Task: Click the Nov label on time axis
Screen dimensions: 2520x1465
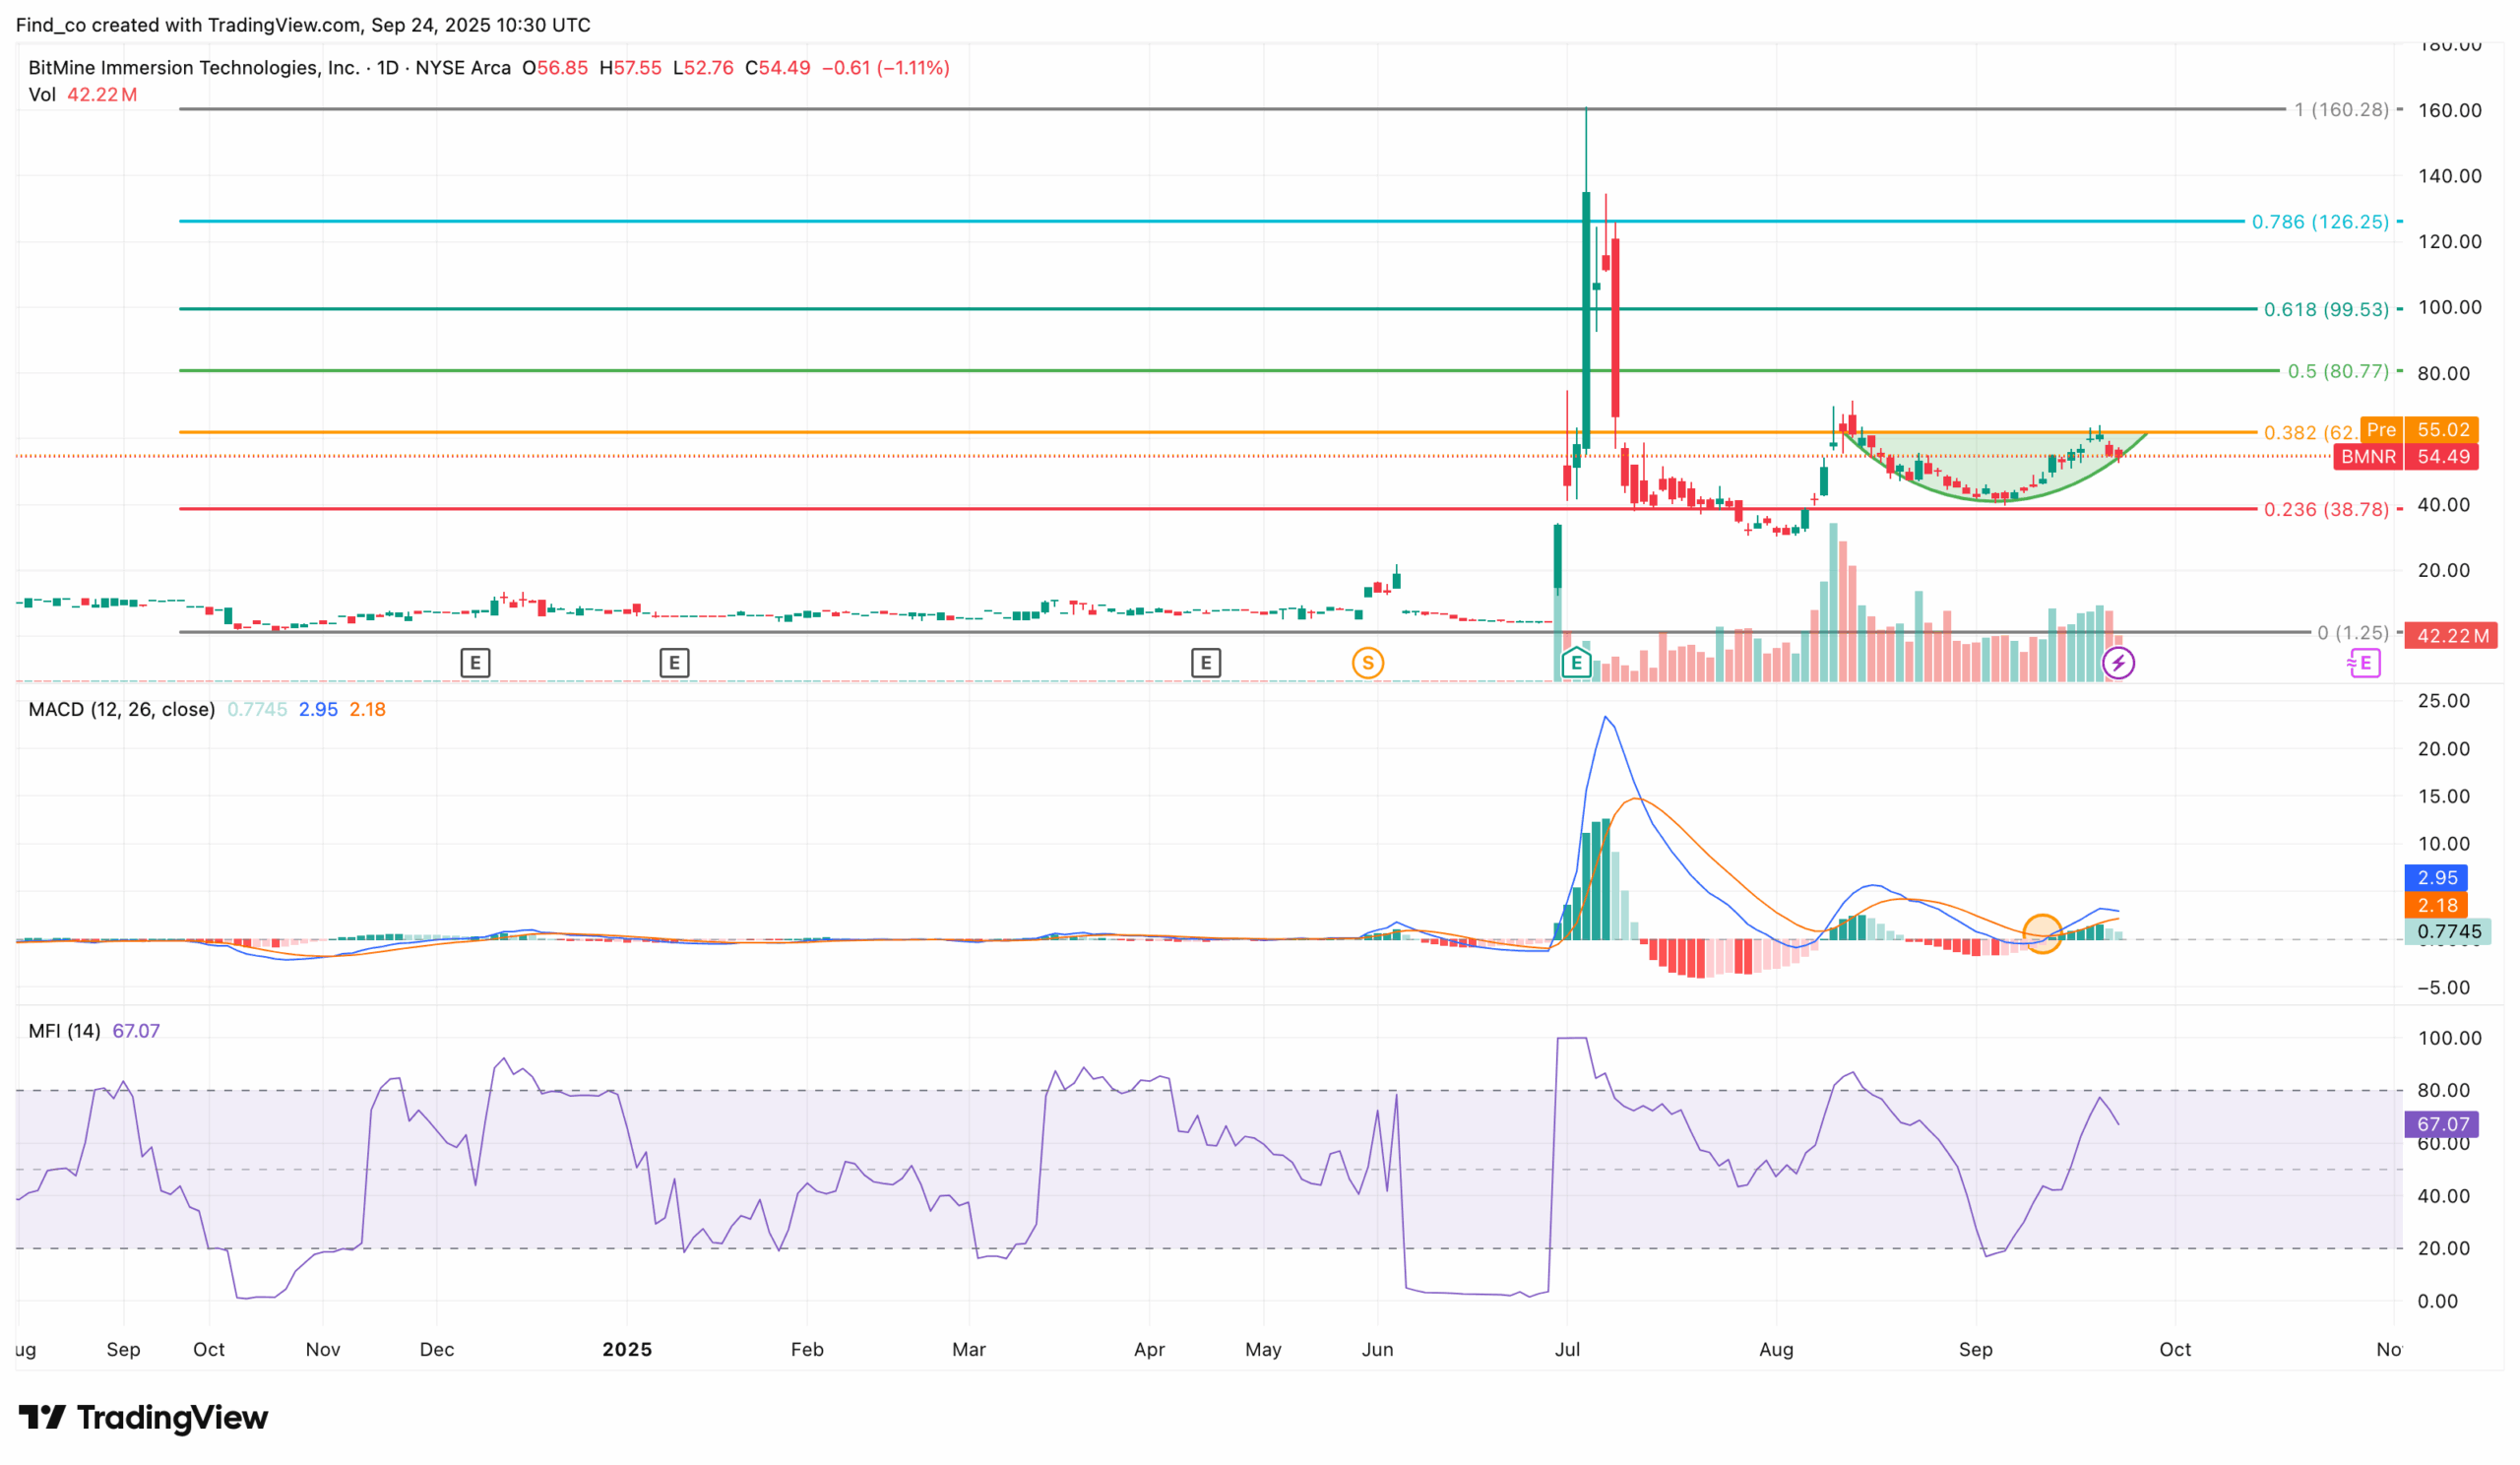Action: point(323,1349)
